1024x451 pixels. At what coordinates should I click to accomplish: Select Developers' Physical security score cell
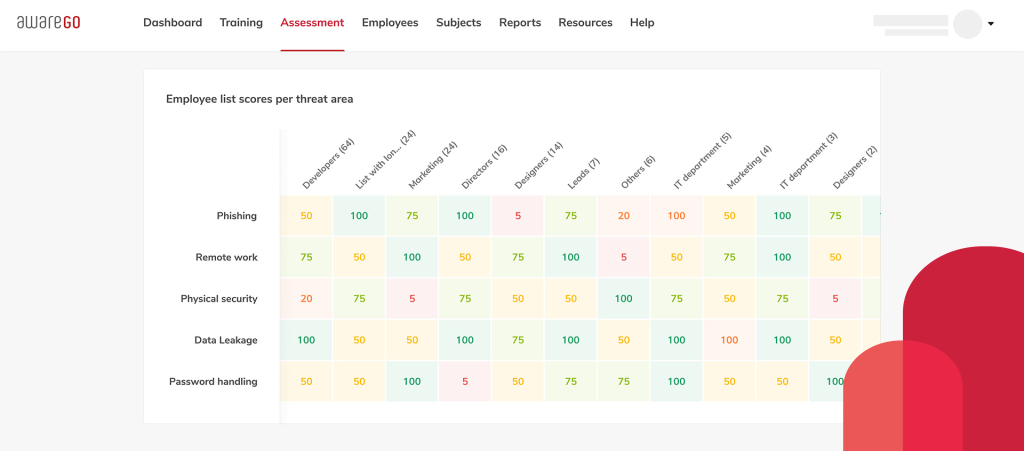pos(306,299)
